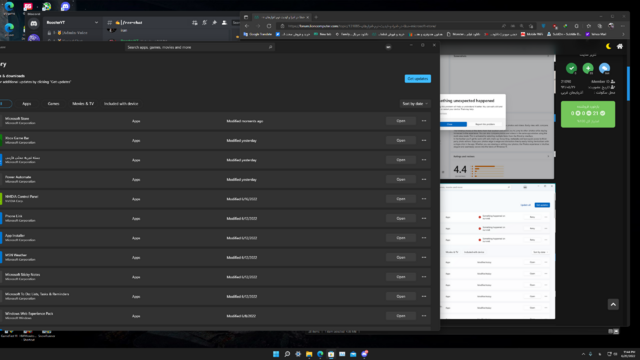Image resolution: width=640 pixels, height=360 pixels.
Task: Open pinned messages in Discord header
Action: (x=214, y=23)
